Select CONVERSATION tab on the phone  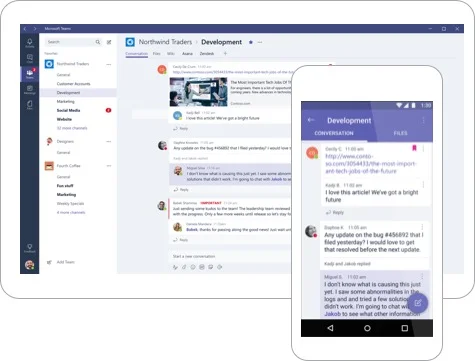334,133
